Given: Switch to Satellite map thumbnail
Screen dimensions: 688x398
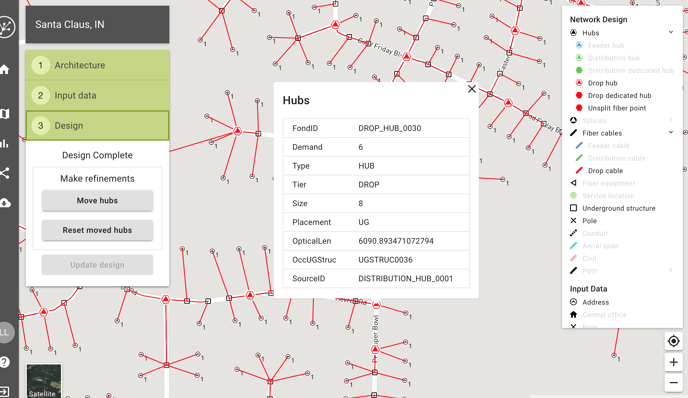Looking at the screenshot, I should pyautogui.click(x=43, y=381).
